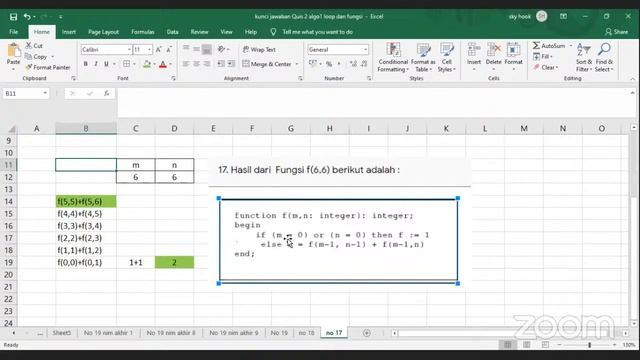Collapse the ribbon with the arrow
The width and height of the screenshot is (640, 360).
coord(632,78)
